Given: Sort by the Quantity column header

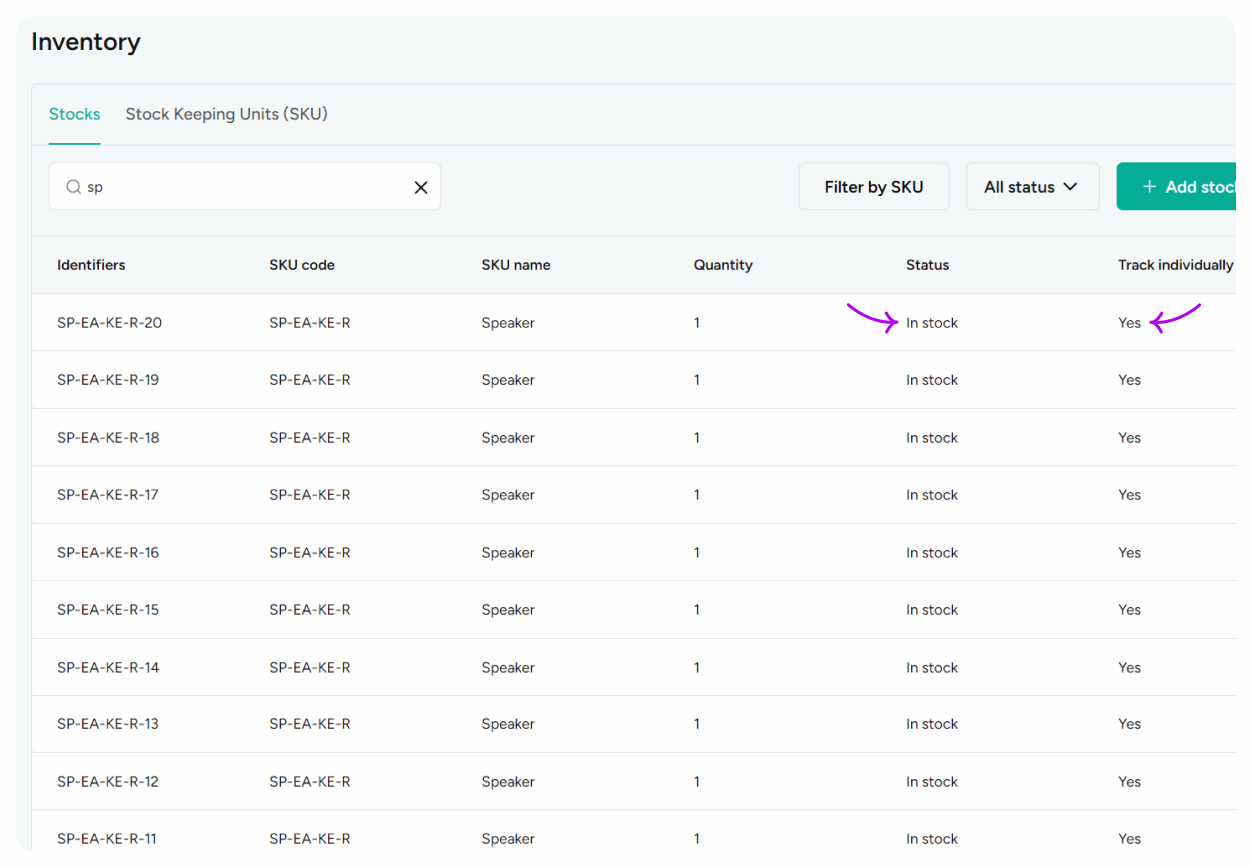Looking at the screenshot, I should click(723, 265).
